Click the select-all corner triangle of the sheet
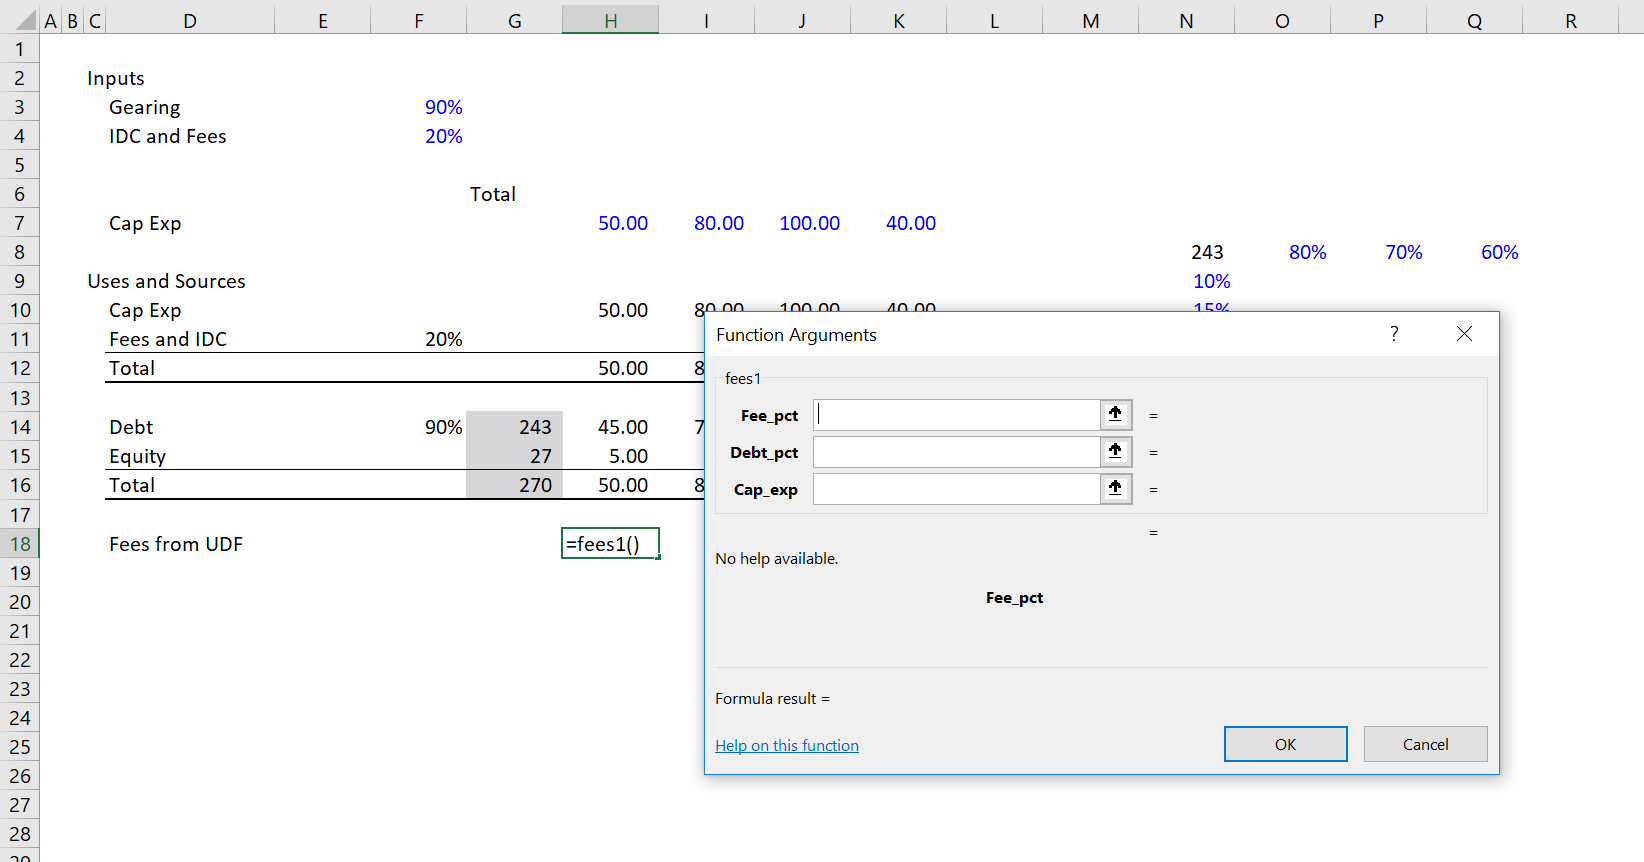 [26, 21]
